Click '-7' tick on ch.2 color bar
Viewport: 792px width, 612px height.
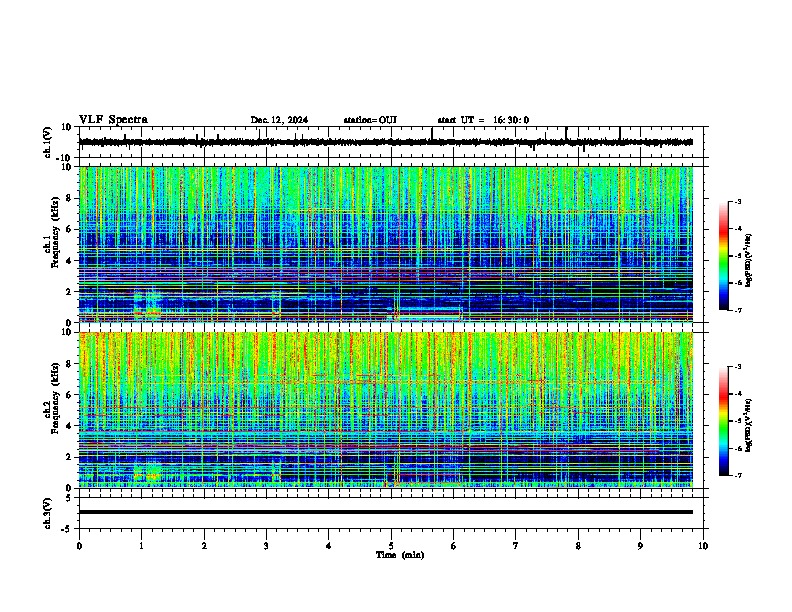pyautogui.click(x=737, y=475)
